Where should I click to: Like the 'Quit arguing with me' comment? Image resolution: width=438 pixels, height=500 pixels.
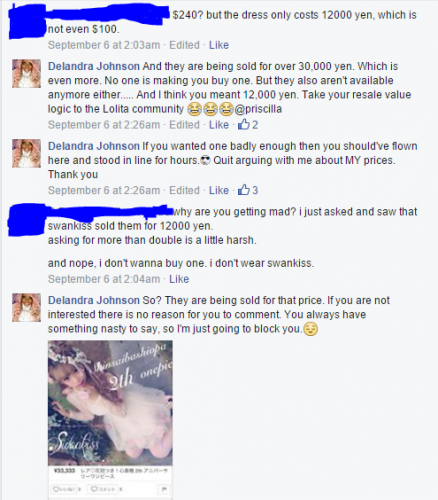[x=219, y=190]
